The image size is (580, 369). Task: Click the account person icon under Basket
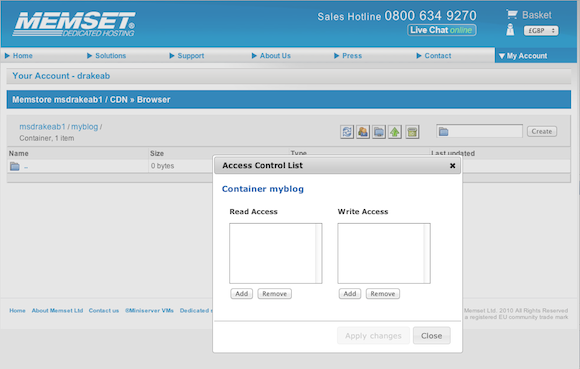point(510,30)
